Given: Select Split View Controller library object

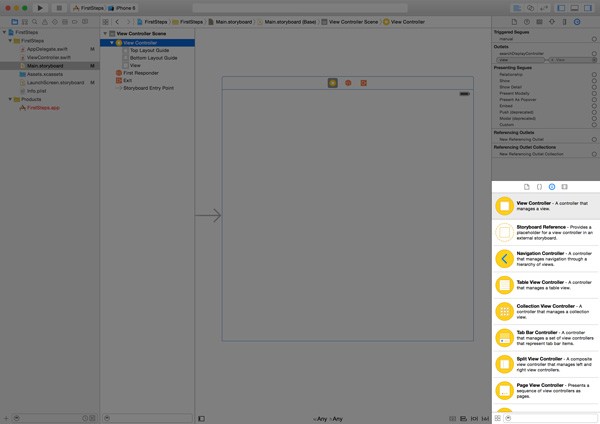Looking at the screenshot, I should 546,364.
